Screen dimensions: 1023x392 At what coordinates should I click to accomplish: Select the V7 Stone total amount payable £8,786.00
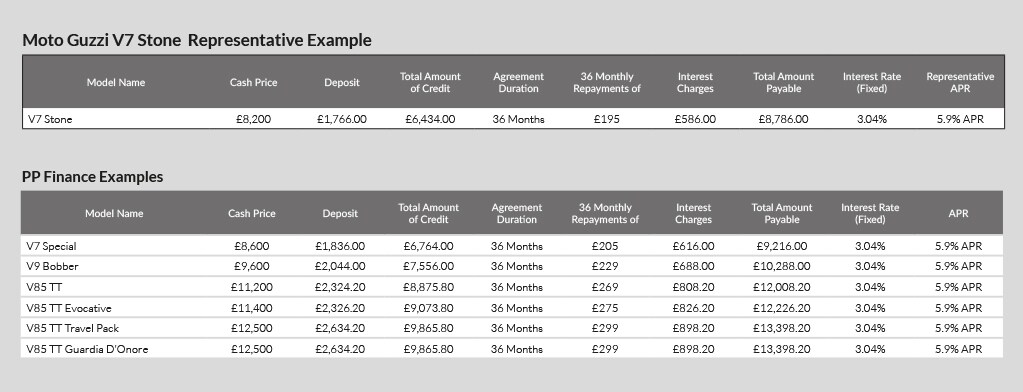pos(784,119)
